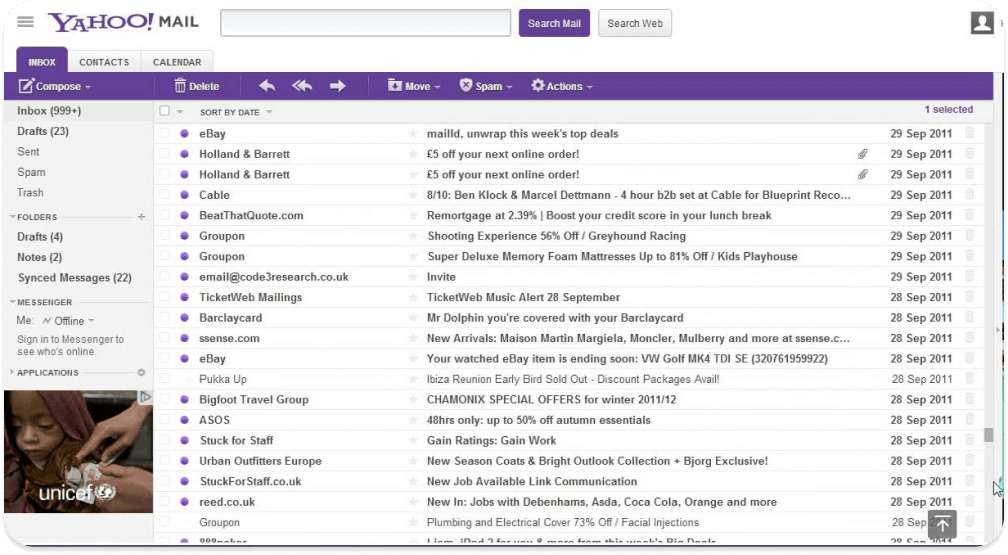Collapse the Messenger section

[x=12, y=302]
